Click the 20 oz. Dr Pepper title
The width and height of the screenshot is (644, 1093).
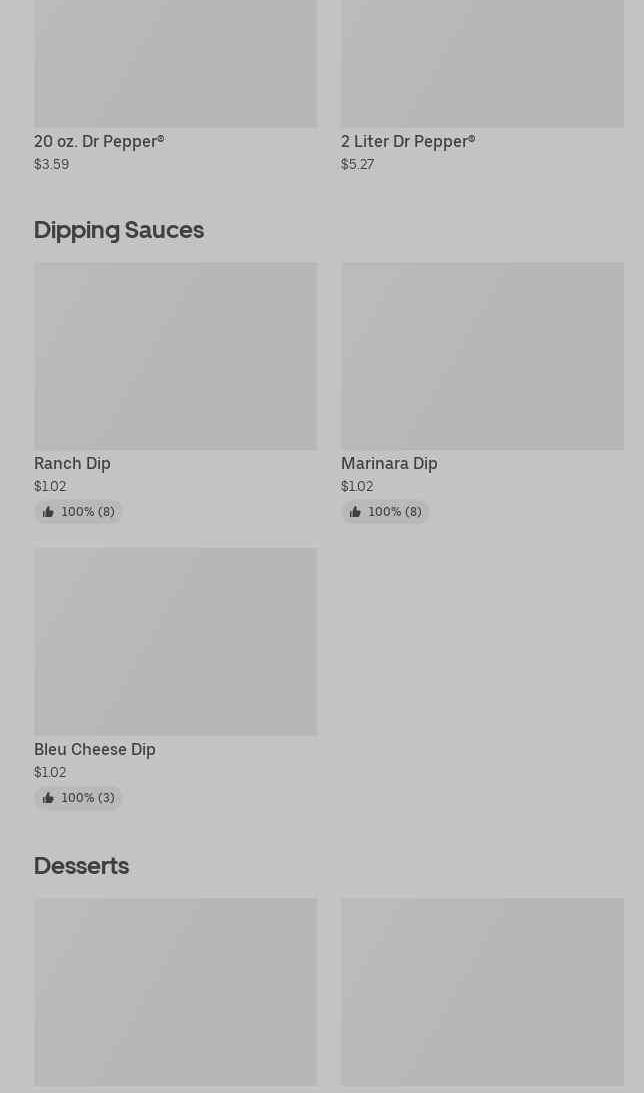99,142
